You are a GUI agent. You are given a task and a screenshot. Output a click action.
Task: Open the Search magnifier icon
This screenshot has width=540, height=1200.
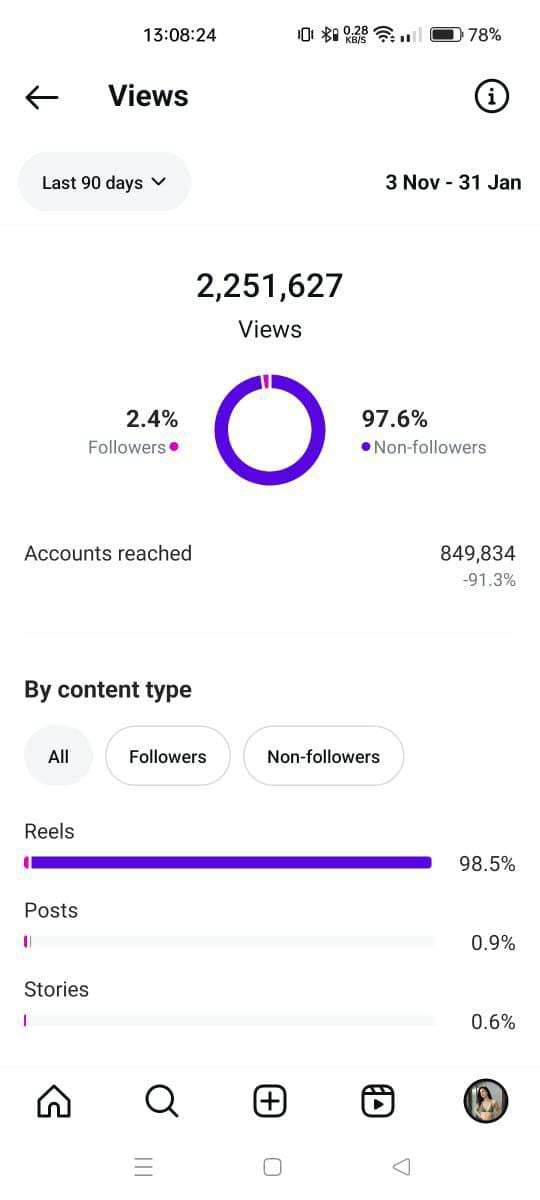pos(162,1101)
